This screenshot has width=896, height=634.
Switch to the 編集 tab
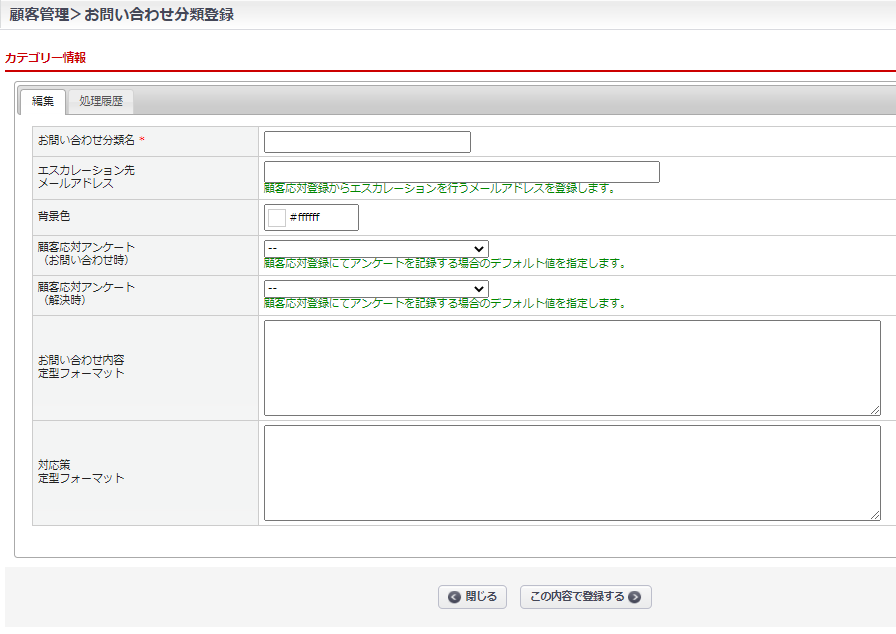pyautogui.click(x=42, y=101)
